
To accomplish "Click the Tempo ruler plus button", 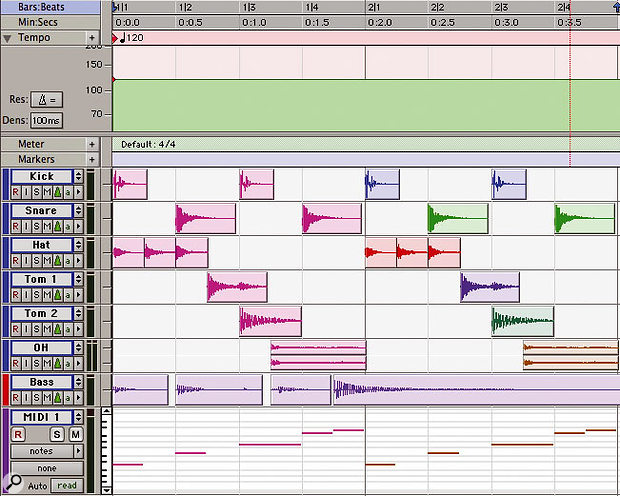I will click(92, 38).
